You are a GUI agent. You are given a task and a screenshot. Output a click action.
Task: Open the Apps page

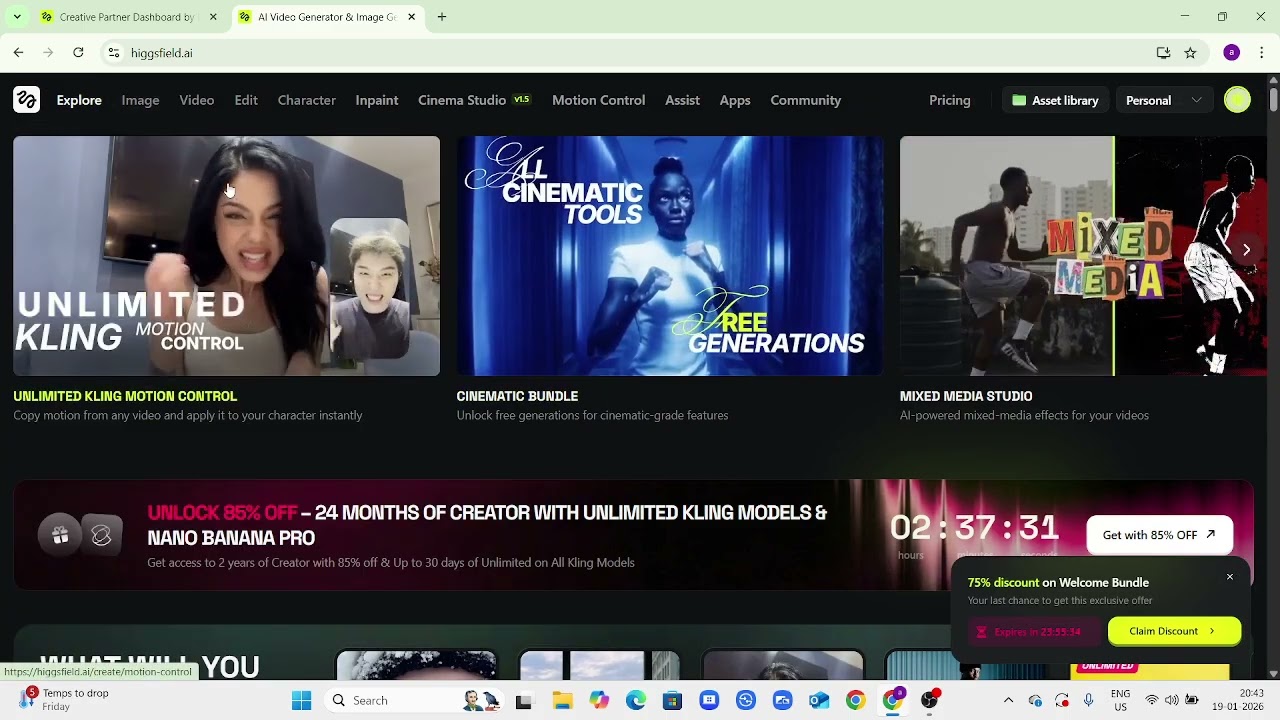pyautogui.click(x=735, y=100)
